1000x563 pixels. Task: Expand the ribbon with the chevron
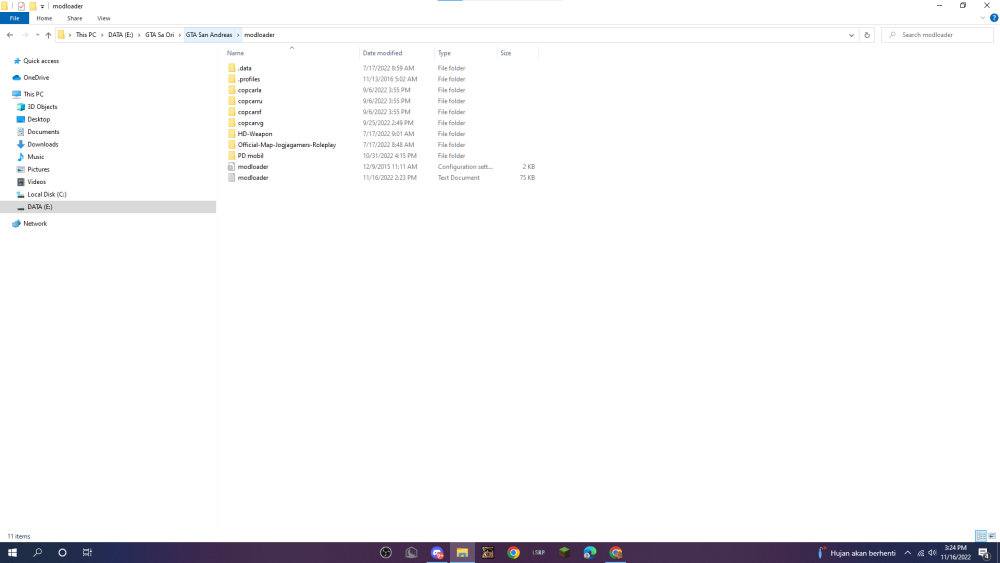pos(983,18)
